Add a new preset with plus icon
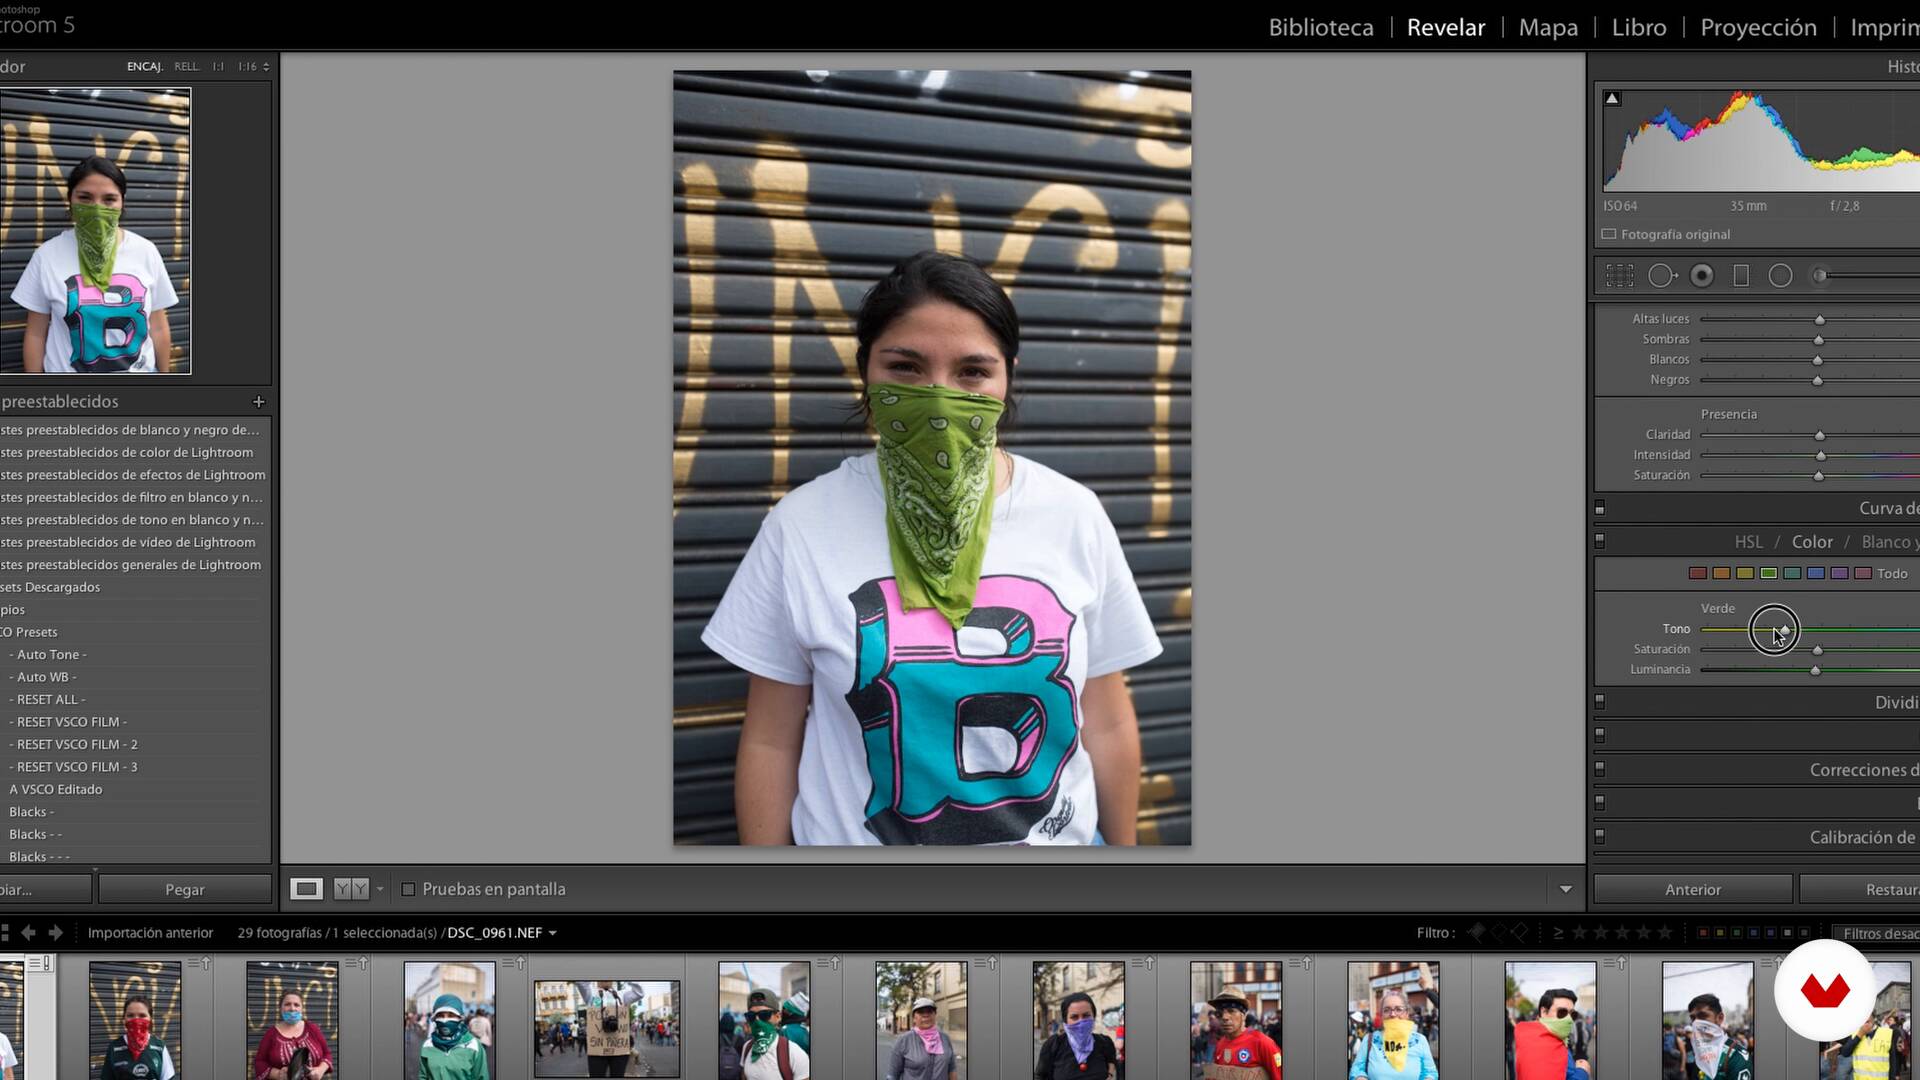 coord(258,401)
